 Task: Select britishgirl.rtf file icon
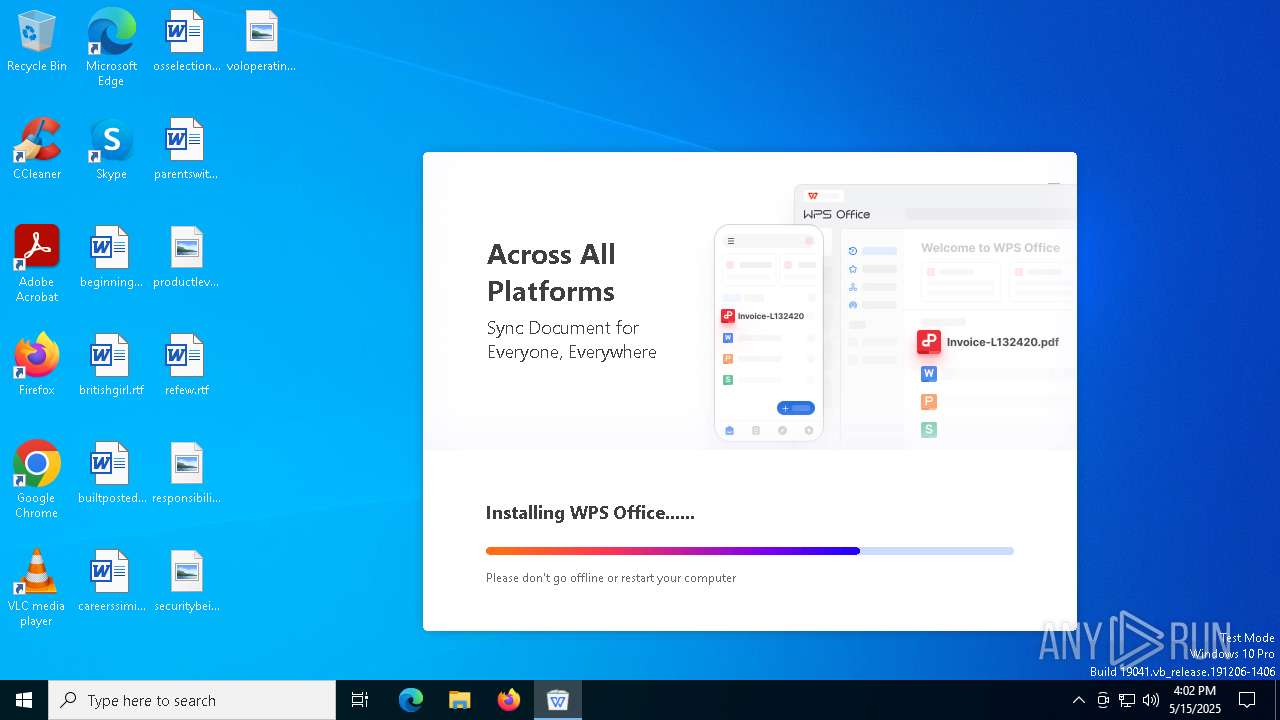coord(111,364)
